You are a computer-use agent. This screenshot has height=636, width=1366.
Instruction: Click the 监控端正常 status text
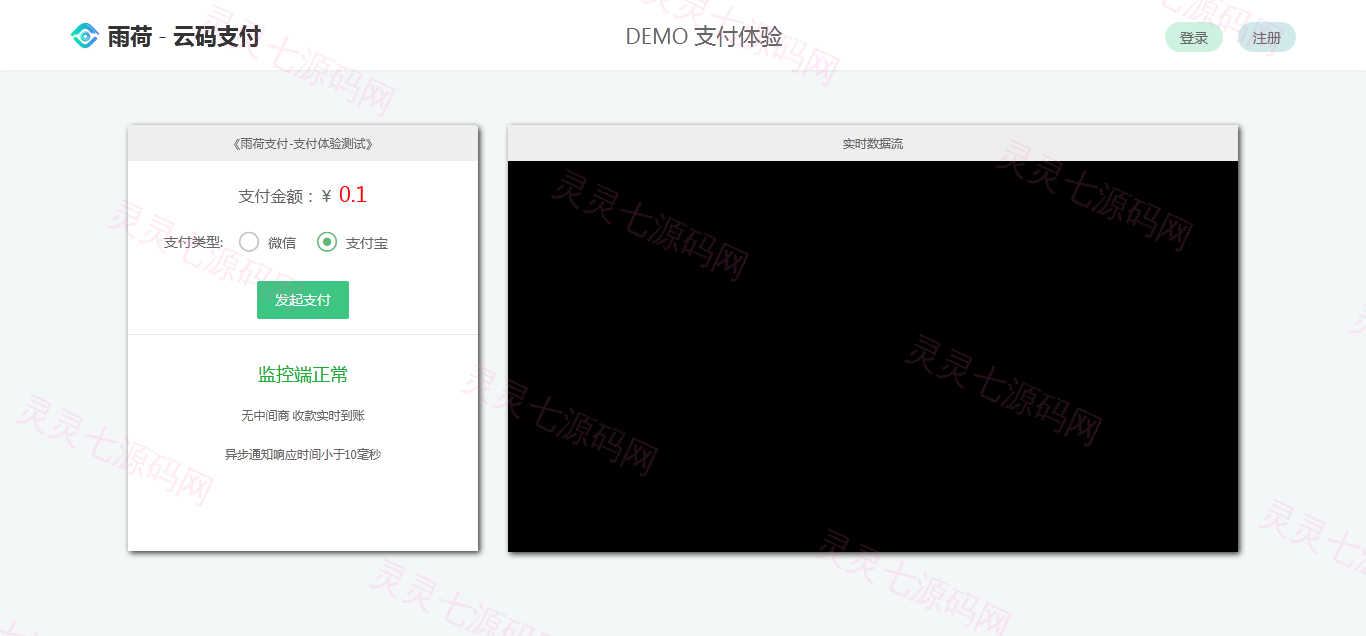303,375
